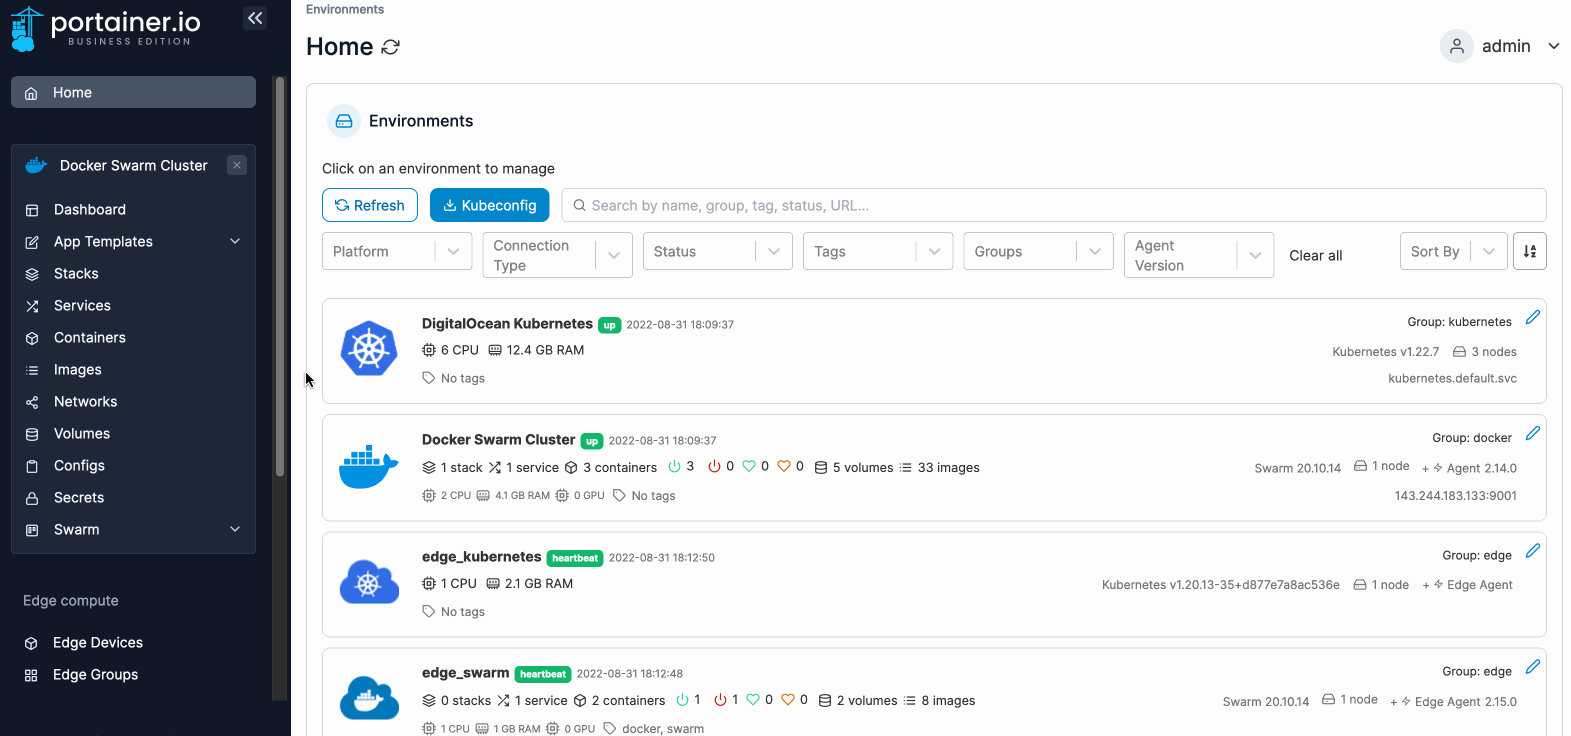Open Containers in the sidebar

90,338
